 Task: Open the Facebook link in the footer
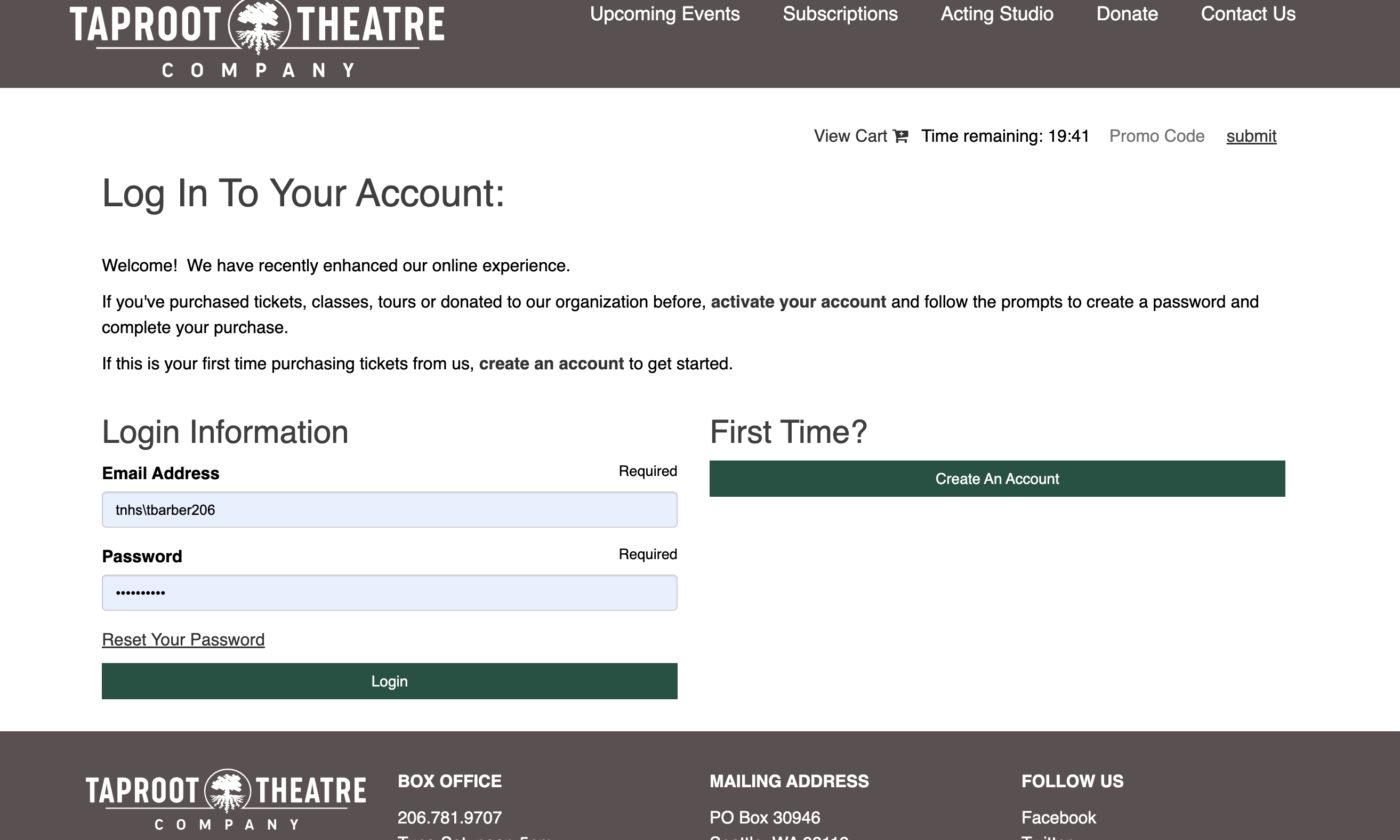coord(1058,818)
